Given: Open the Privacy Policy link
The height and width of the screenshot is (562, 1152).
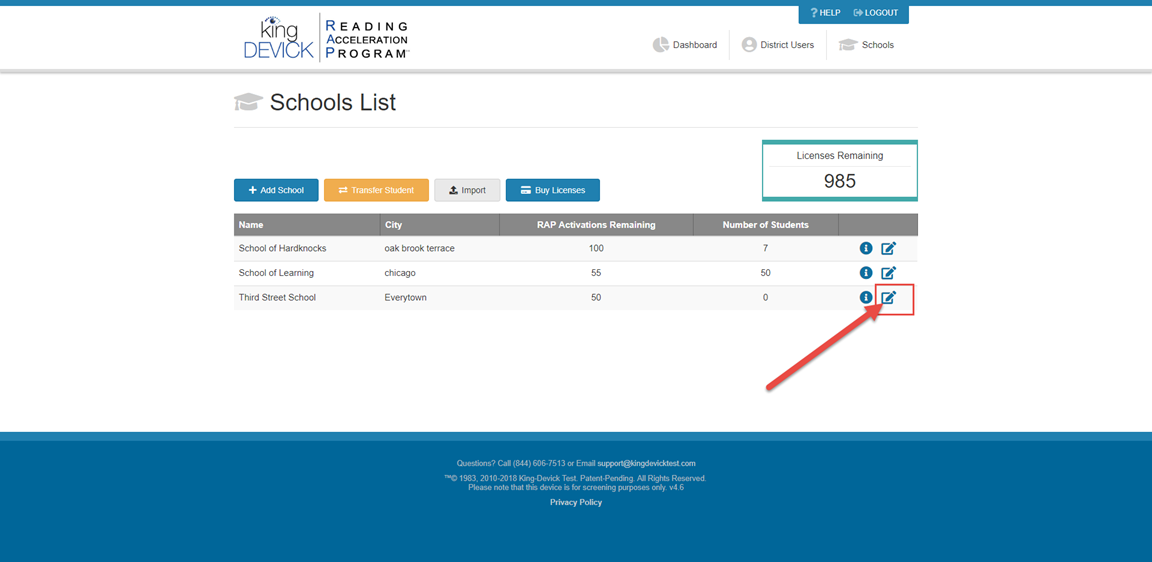Looking at the screenshot, I should point(576,502).
